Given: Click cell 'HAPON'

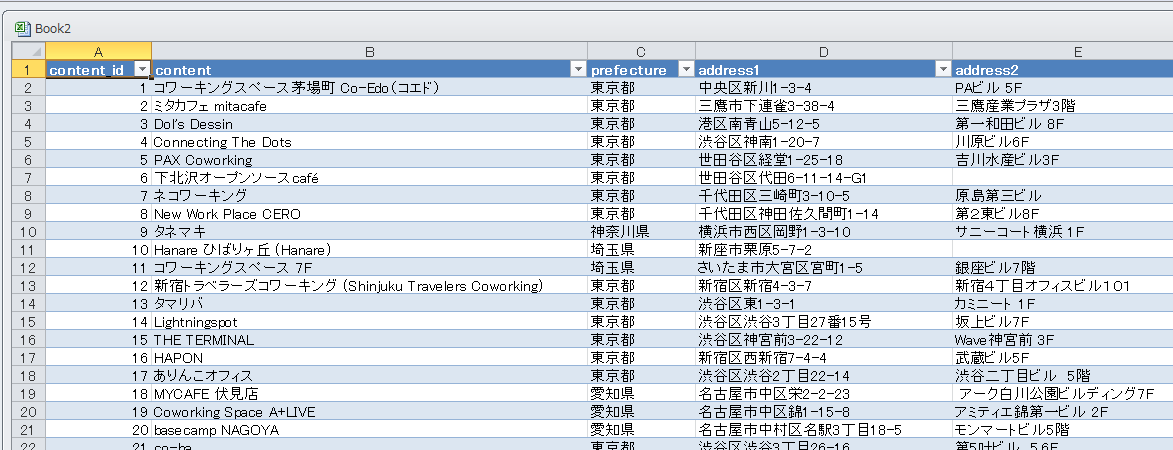Looking at the screenshot, I should tap(370, 357).
